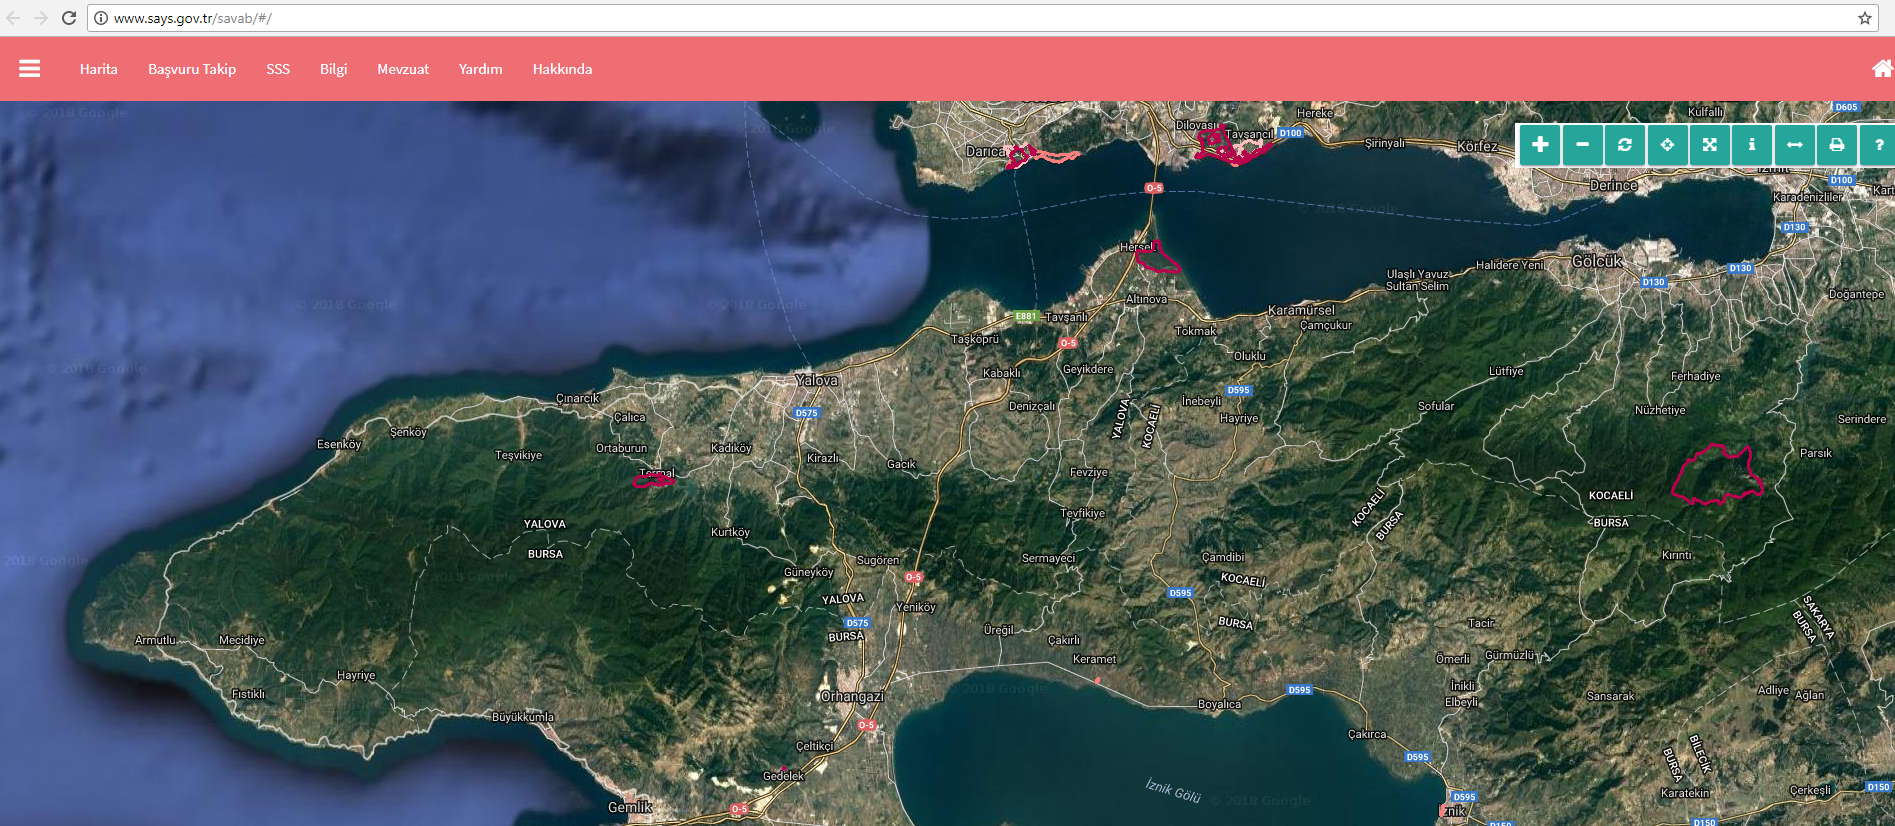Image resolution: width=1895 pixels, height=826 pixels.
Task: Open the Mevzuat menu item
Action: point(403,69)
